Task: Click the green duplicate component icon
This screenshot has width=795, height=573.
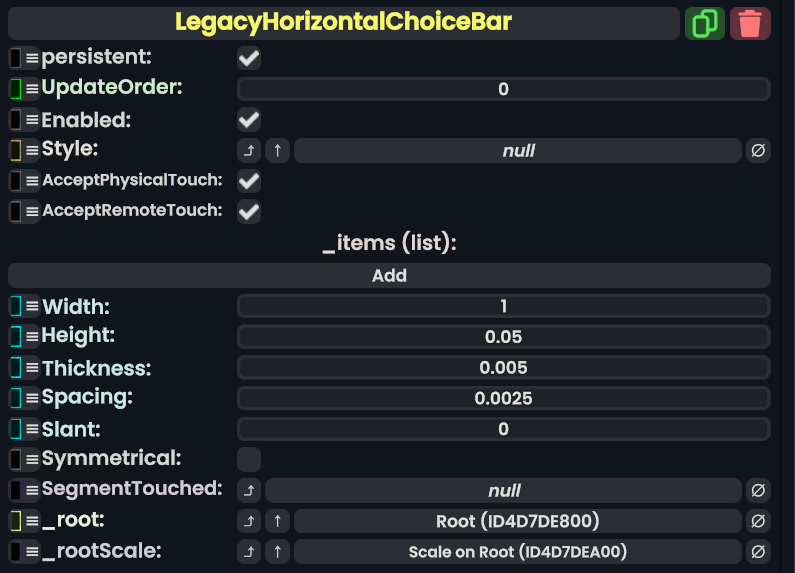Action: 705,23
